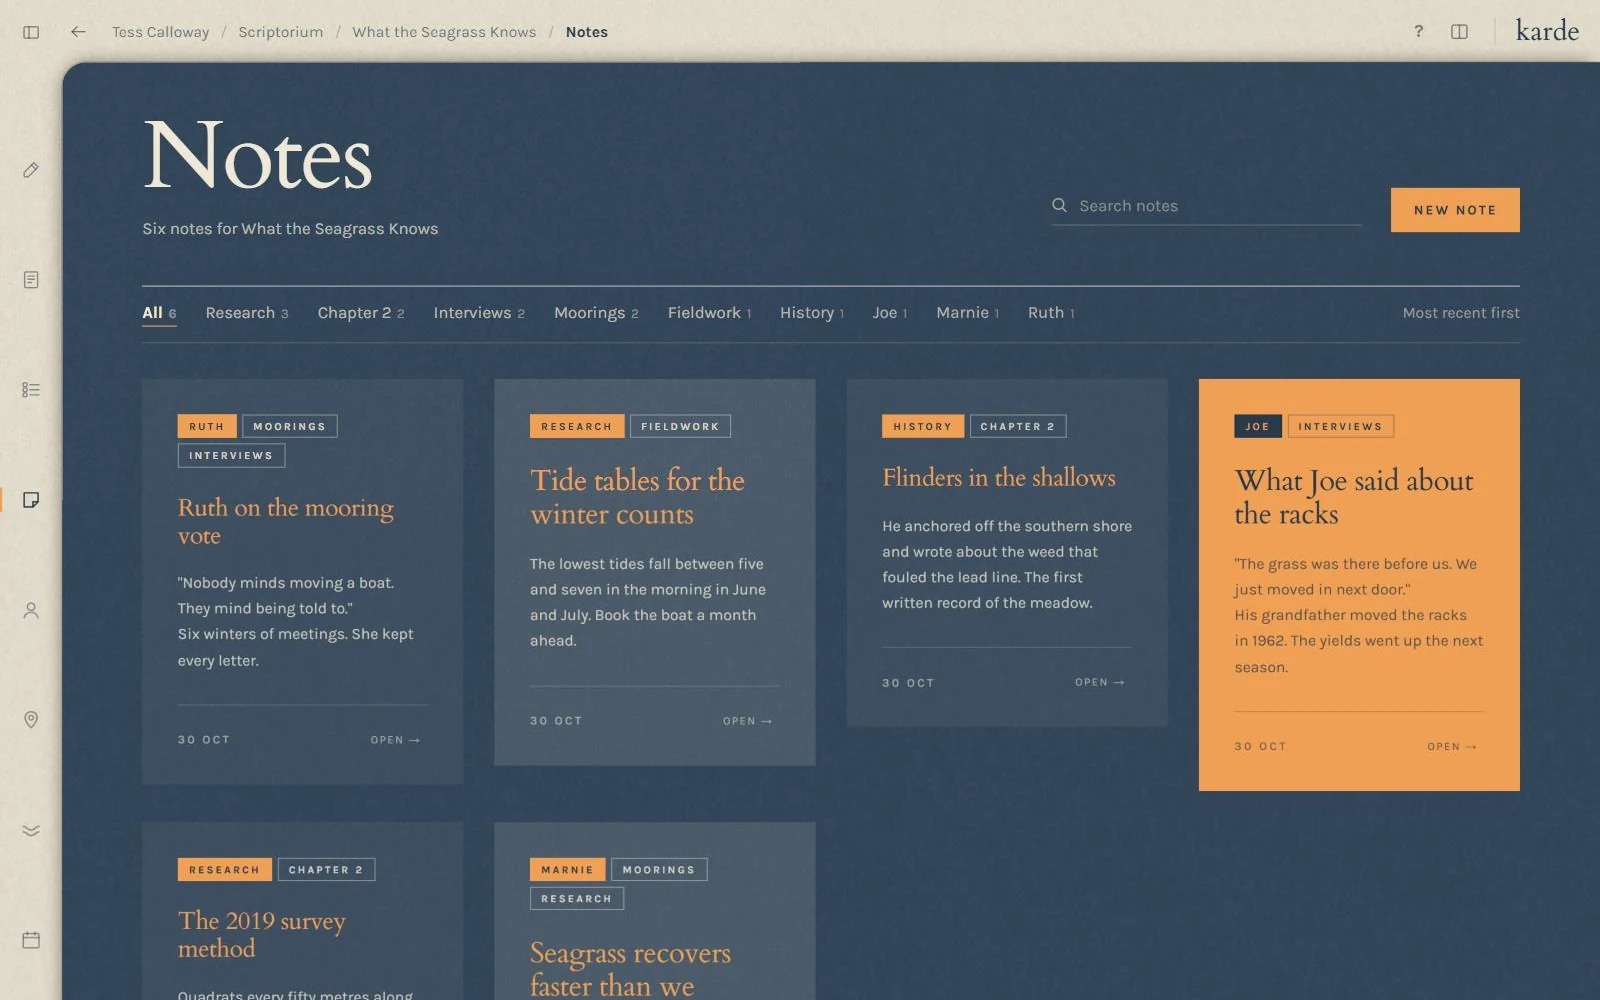Image resolution: width=1600 pixels, height=1000 pixels.
Task: Filter notes by Ruth tab
Action: tap(1051, 313)
